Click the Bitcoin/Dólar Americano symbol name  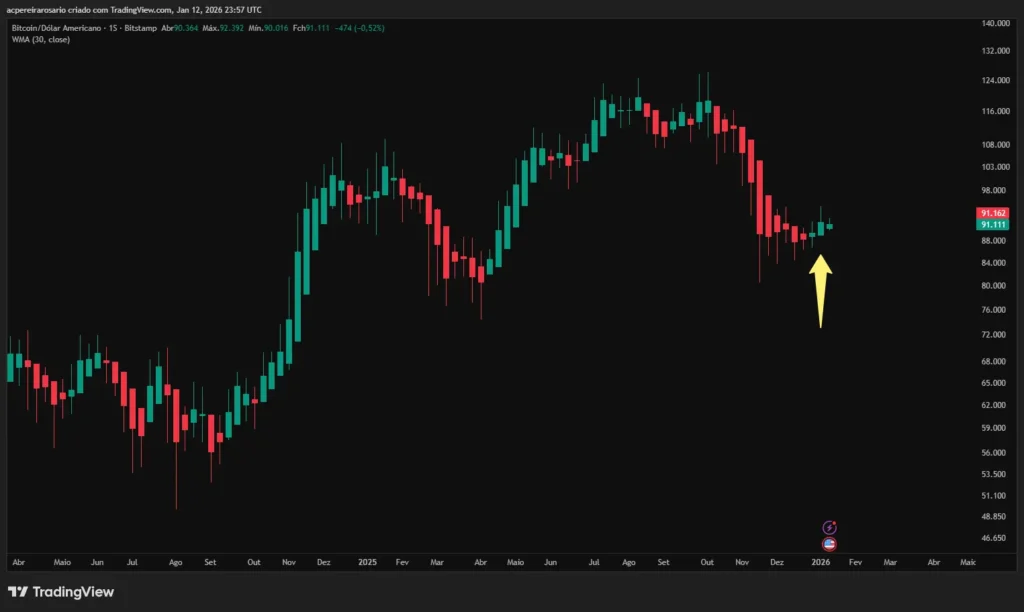click(x=57, y=29)
